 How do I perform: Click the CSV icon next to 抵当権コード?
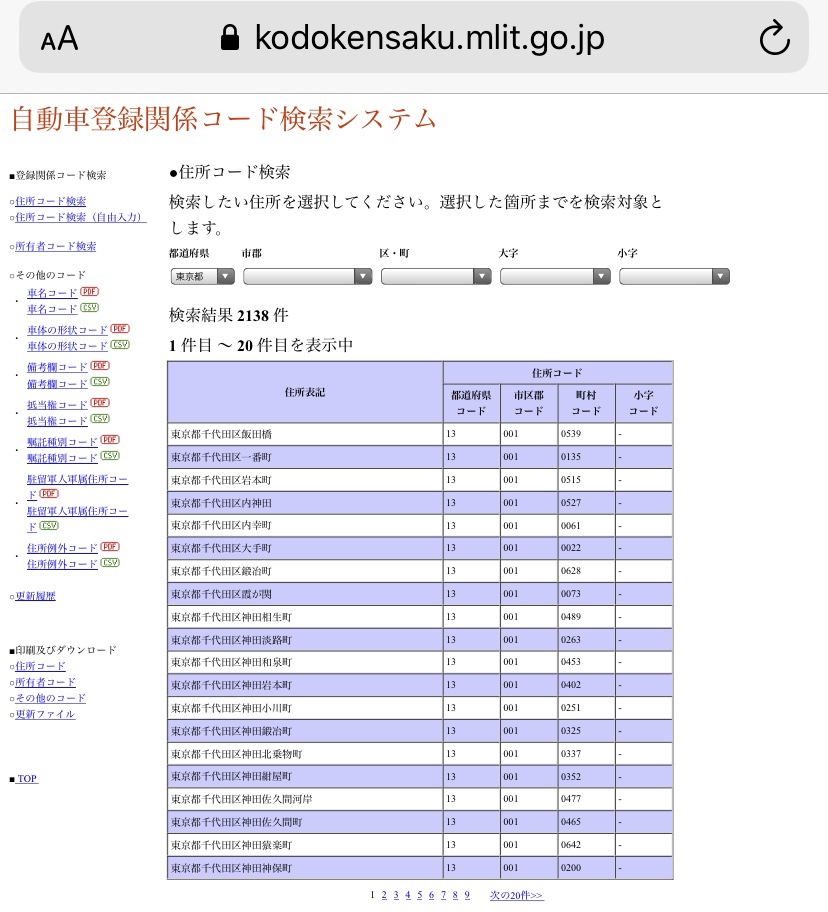pos(101,419)
